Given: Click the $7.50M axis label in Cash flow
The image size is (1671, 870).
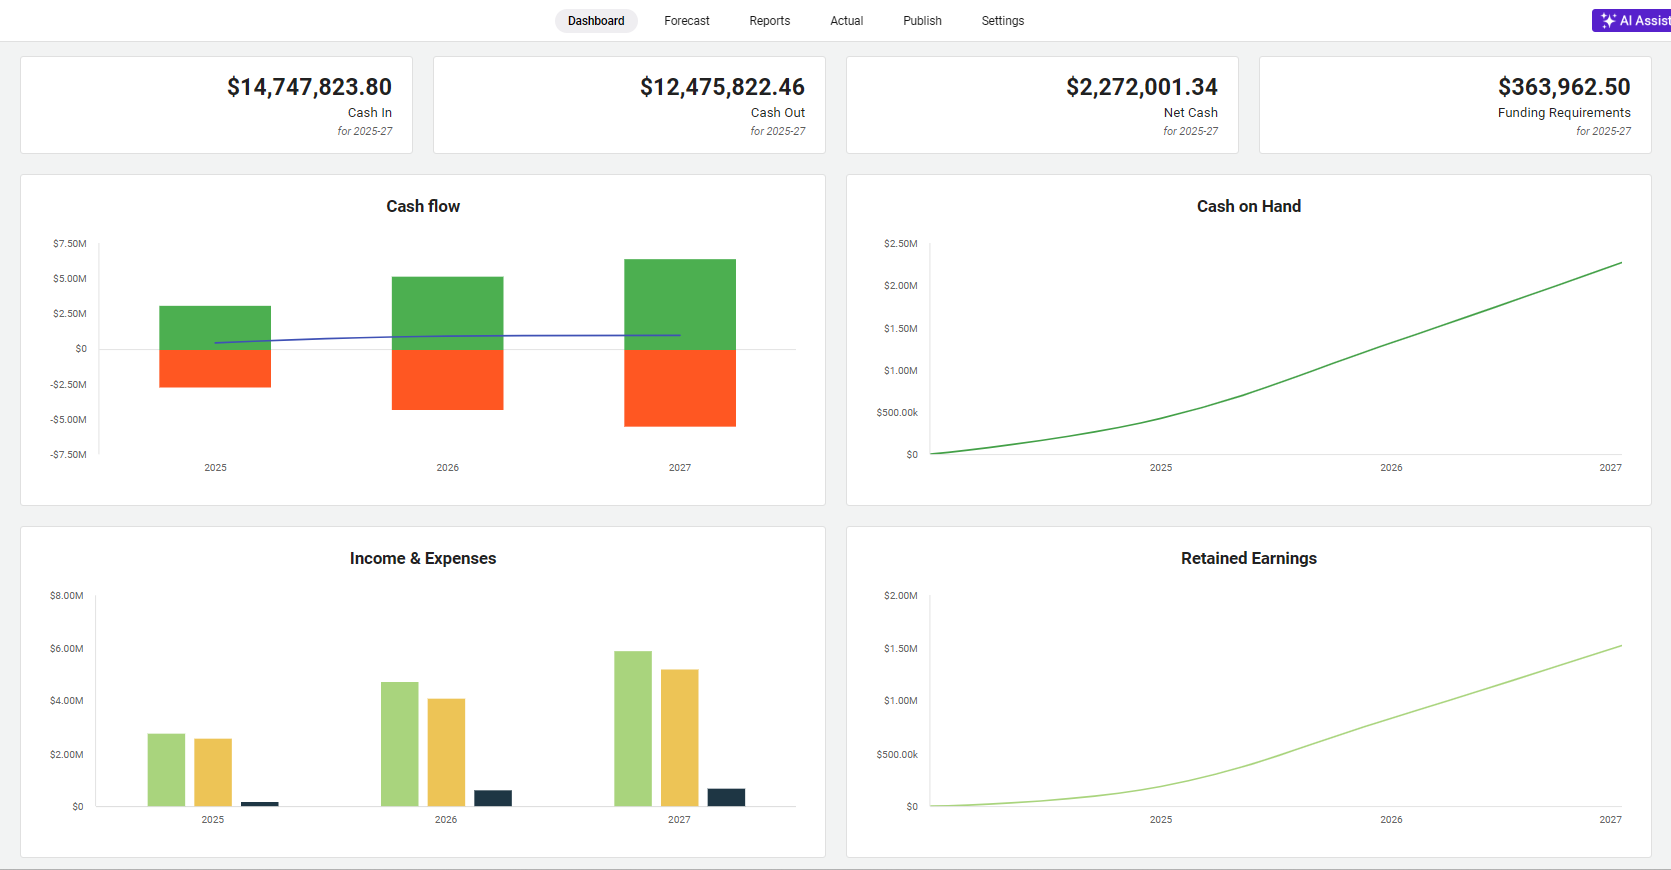Looking at the screenshot, I should [70, 244].
